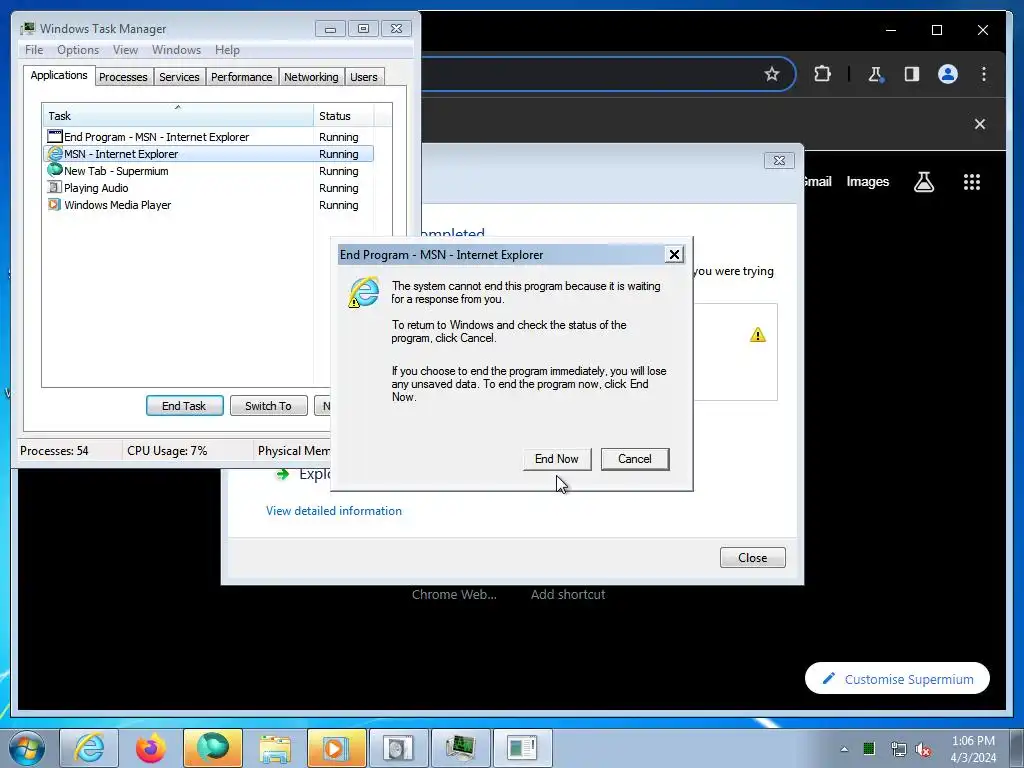Click Cancel in End Program dialog

[635, 459]
